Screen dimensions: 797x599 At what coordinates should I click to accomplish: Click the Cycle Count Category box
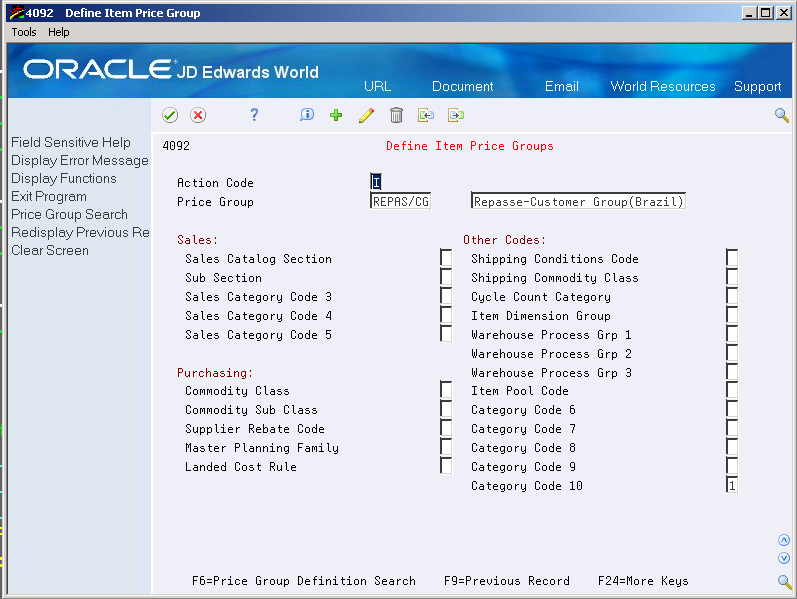click(x=732, y=295)
